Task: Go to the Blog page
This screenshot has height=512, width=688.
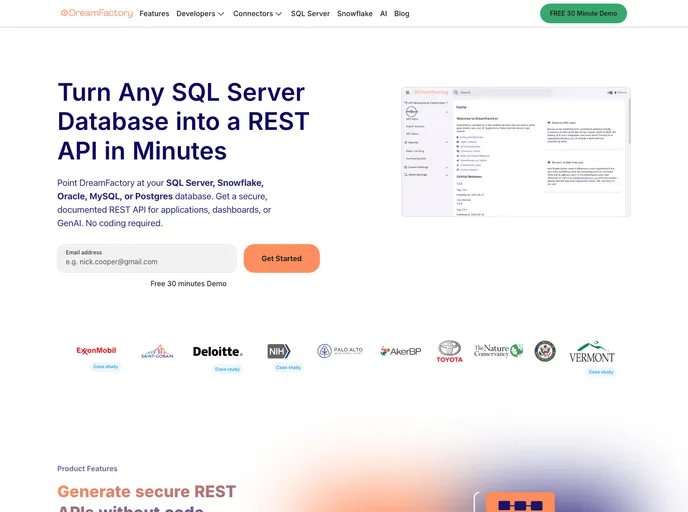Action: (401, 14)
